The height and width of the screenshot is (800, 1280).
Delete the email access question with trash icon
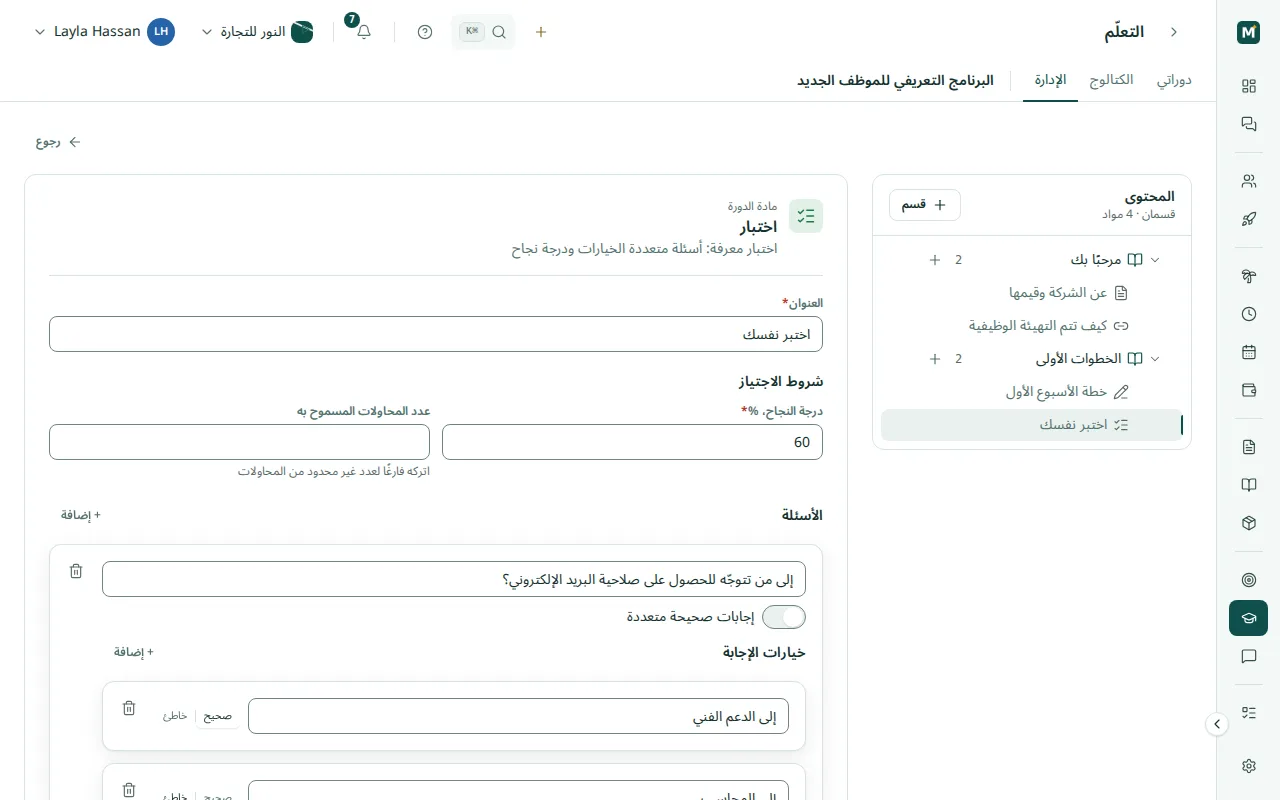click(x=76, y=571)
